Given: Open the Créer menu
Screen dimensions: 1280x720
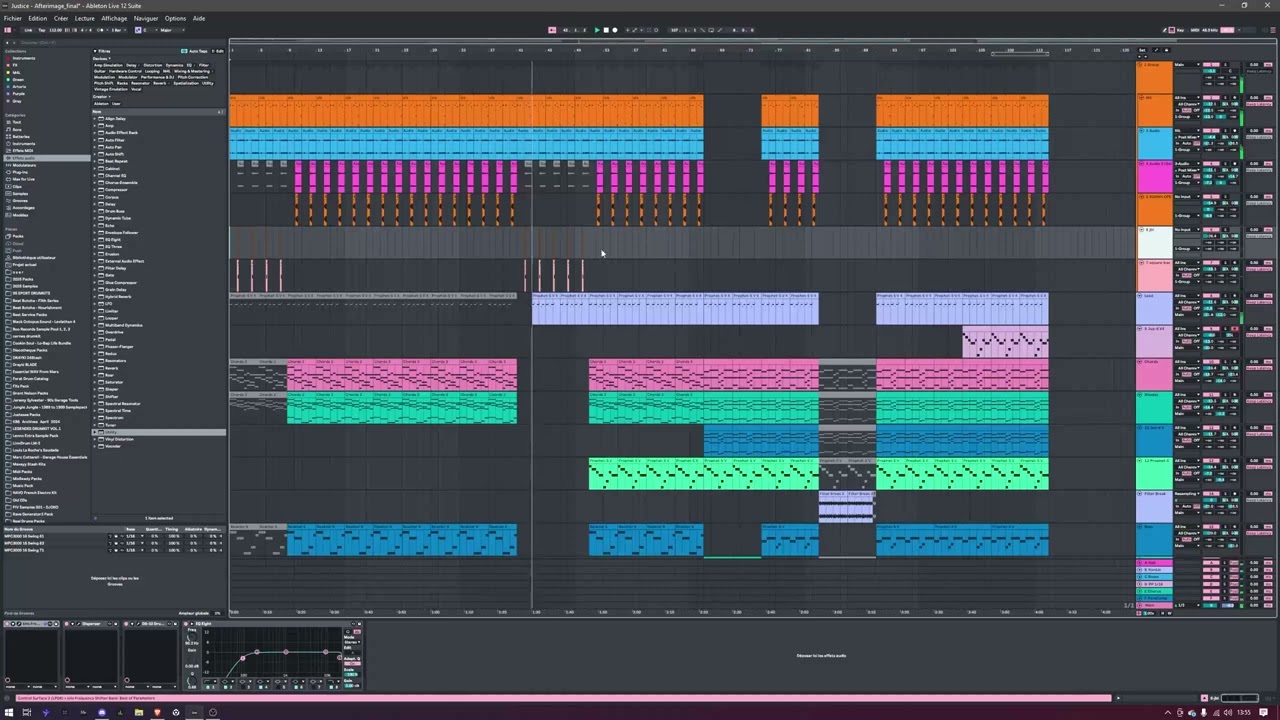Looking at the screenshot, I should (x=61, y=18).
